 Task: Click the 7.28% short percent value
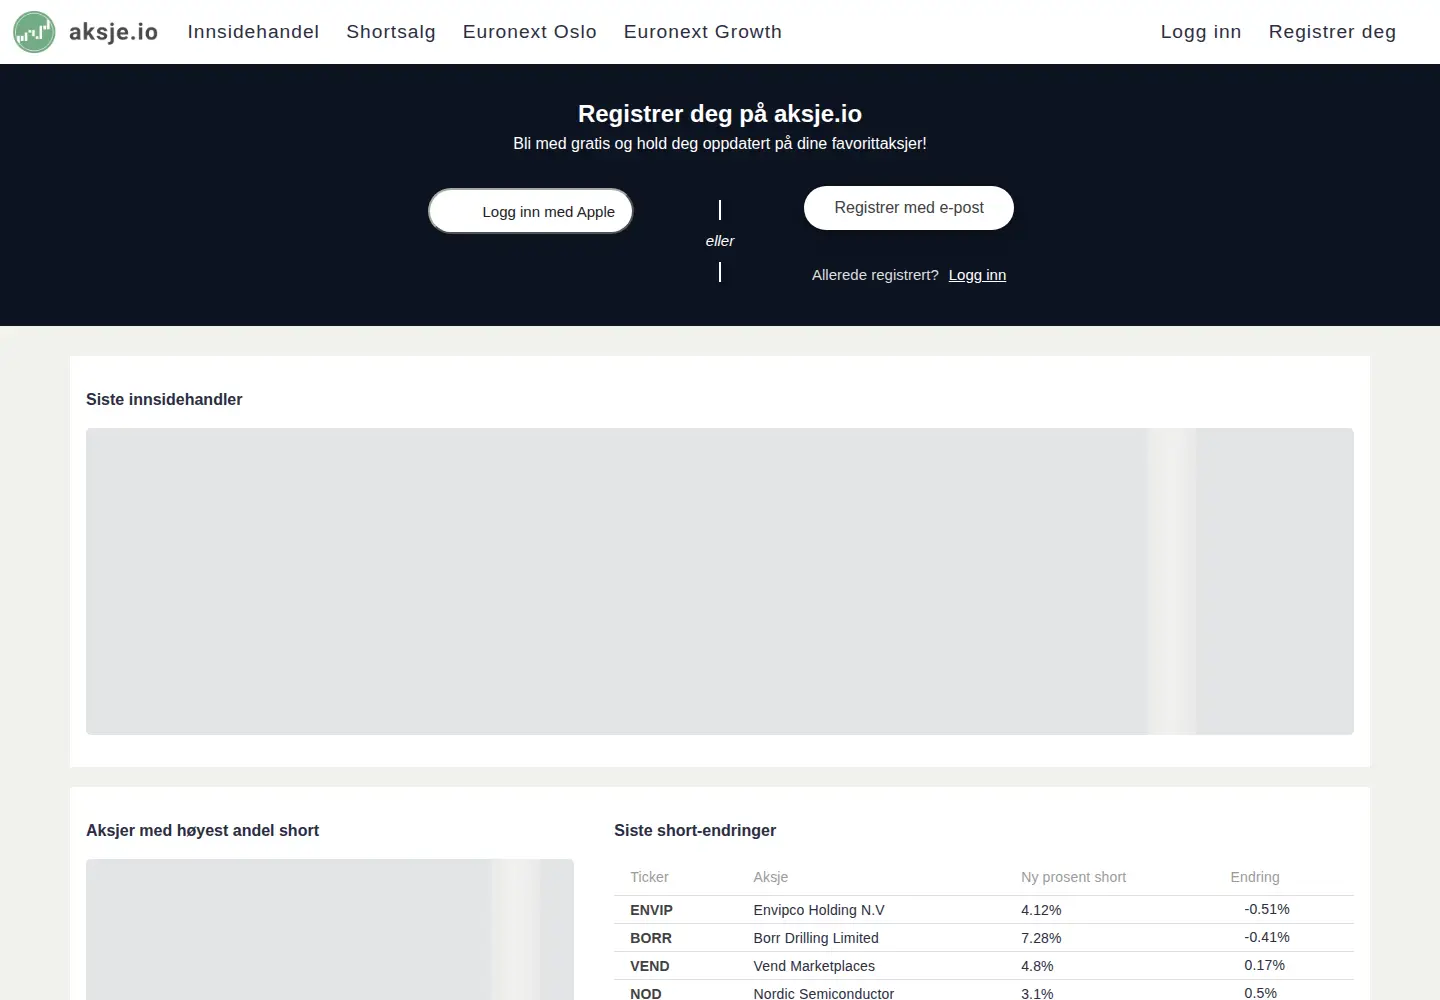click(x=1041, y=938)
